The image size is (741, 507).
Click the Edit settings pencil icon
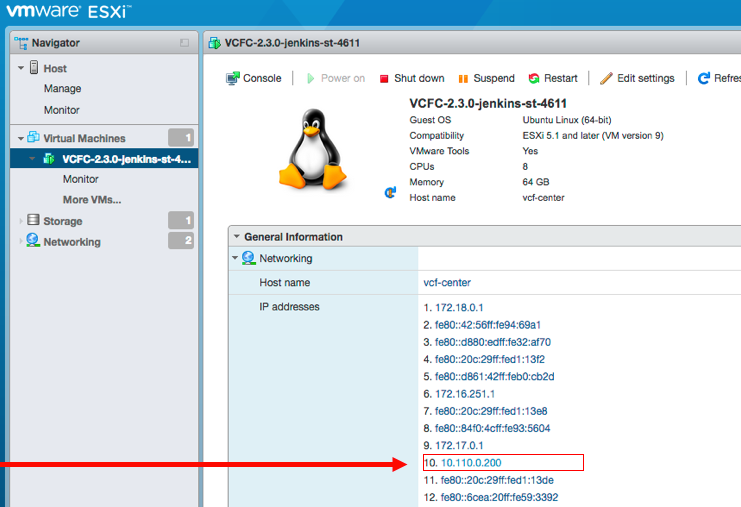(x=606, y=78)
